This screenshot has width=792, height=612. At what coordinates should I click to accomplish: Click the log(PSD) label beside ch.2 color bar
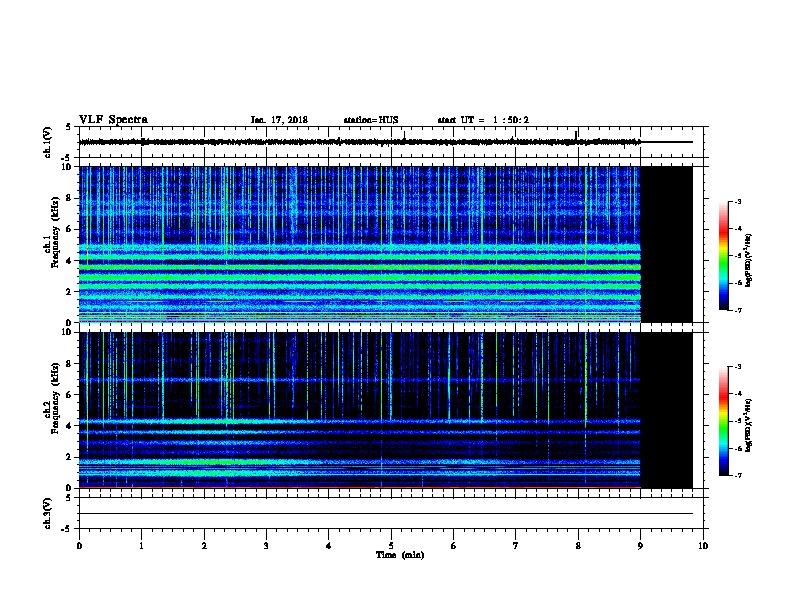[x=749, y=425]
